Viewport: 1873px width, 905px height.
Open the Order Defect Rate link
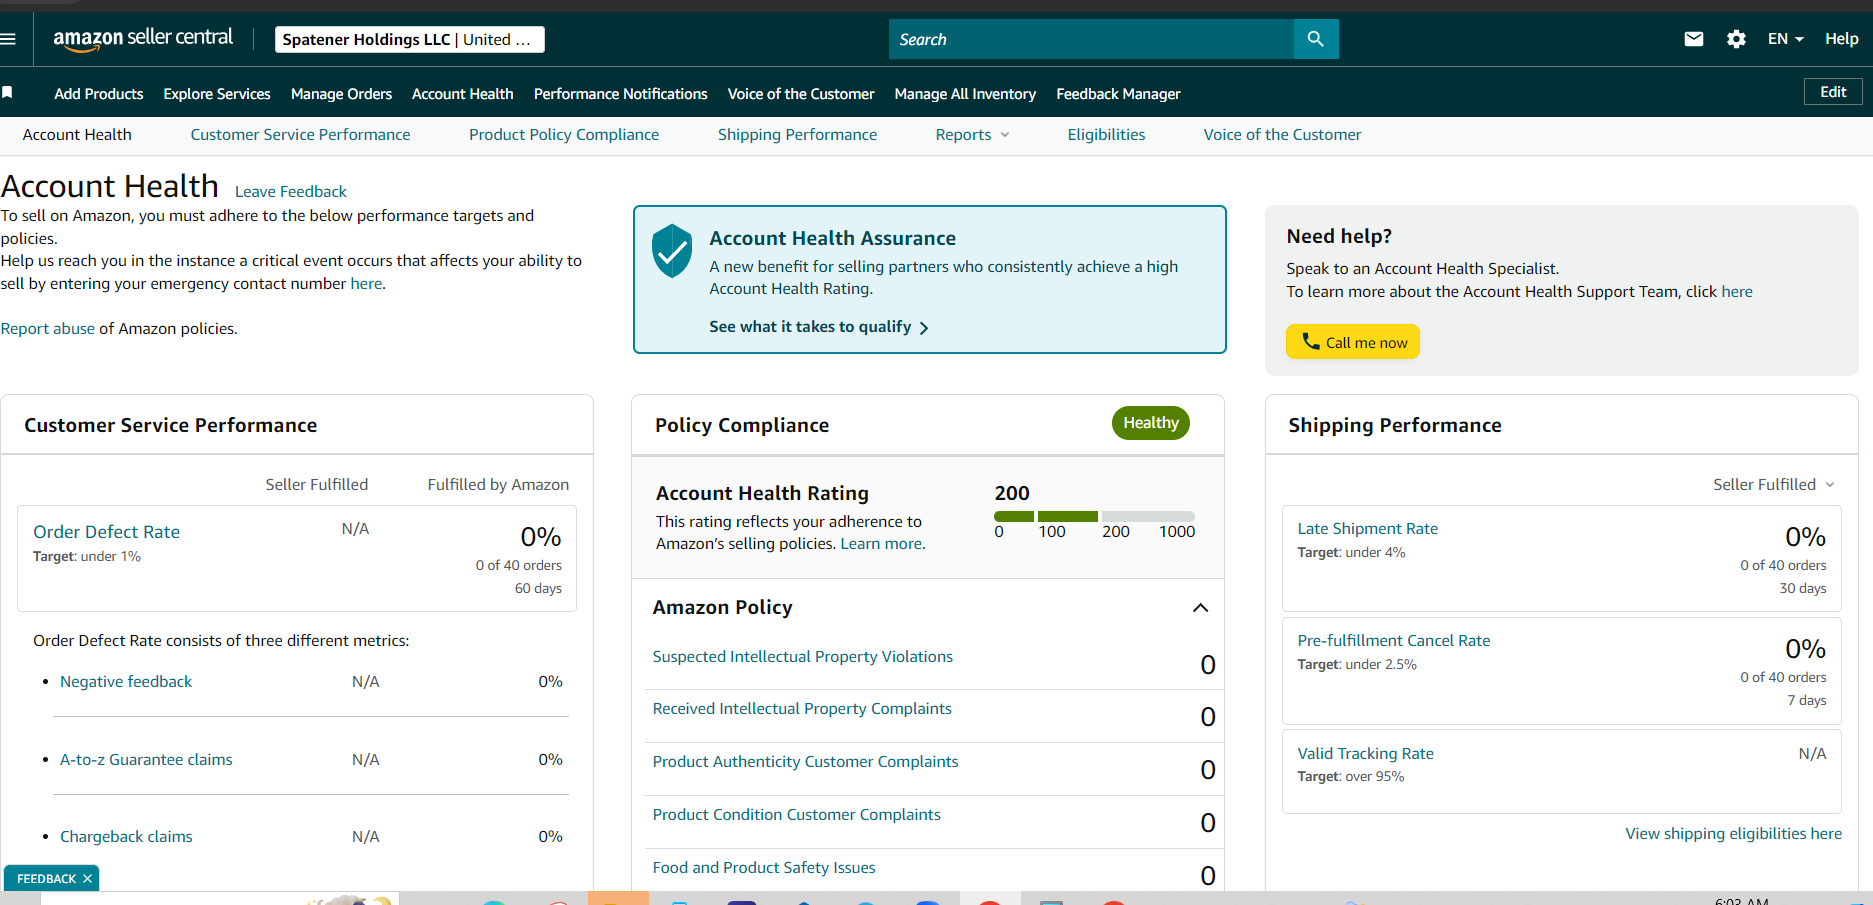click(107, 532)
